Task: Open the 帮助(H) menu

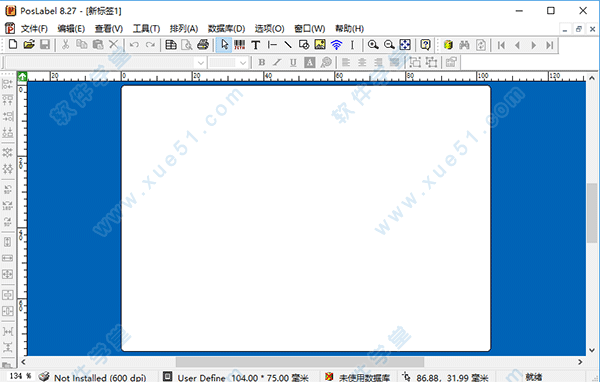Action: click(349, 28)
